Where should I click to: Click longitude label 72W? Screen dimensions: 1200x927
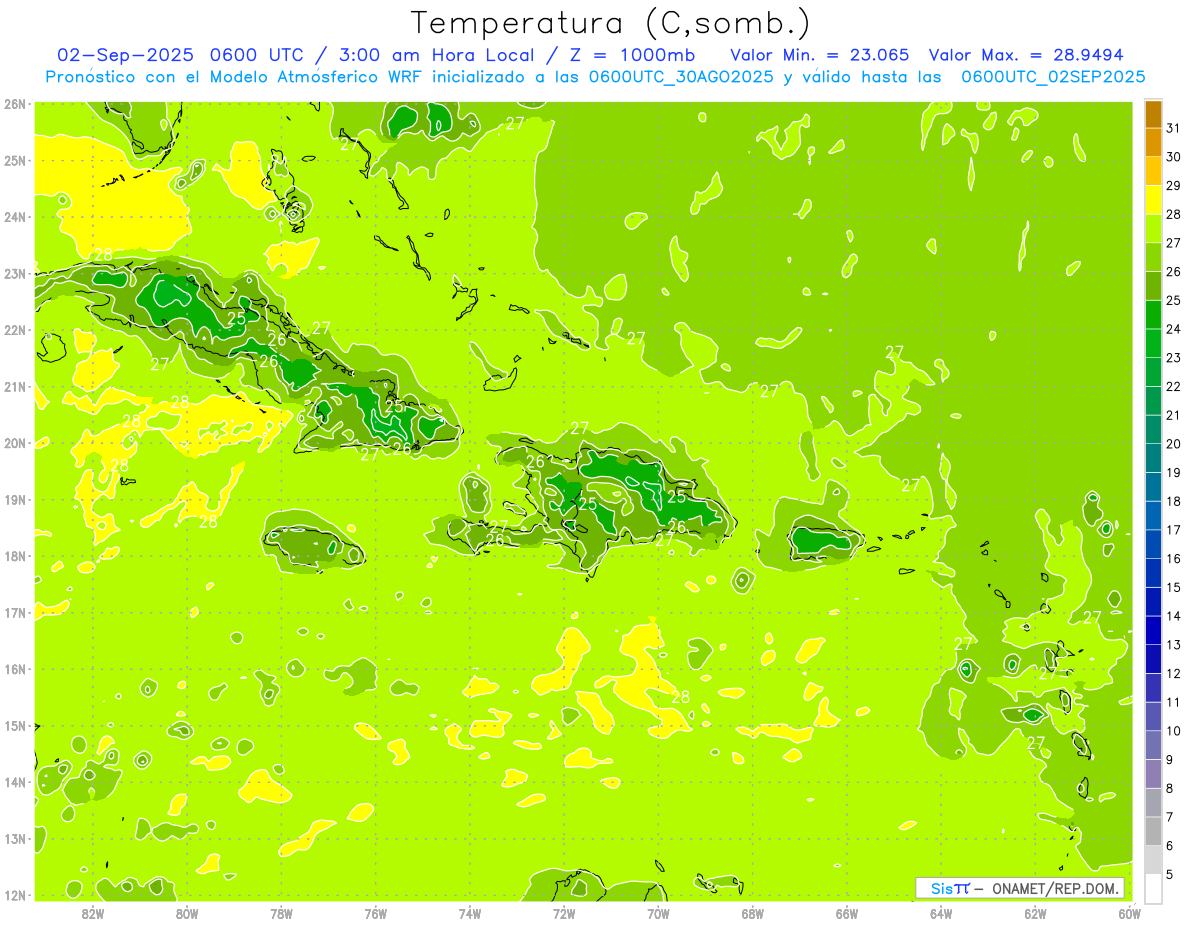pos(564,913)
